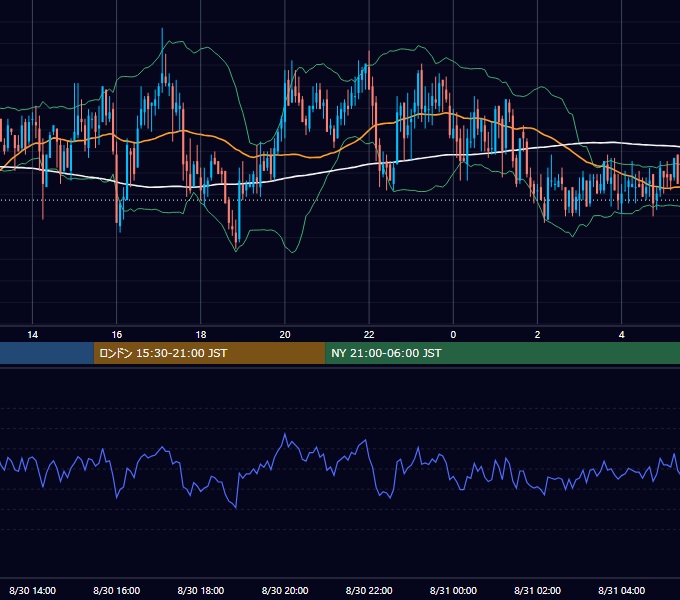Viewport: 680px width, 600px height.
Task: Click the 14 hour axis label
Action: (x=33, y=335)
